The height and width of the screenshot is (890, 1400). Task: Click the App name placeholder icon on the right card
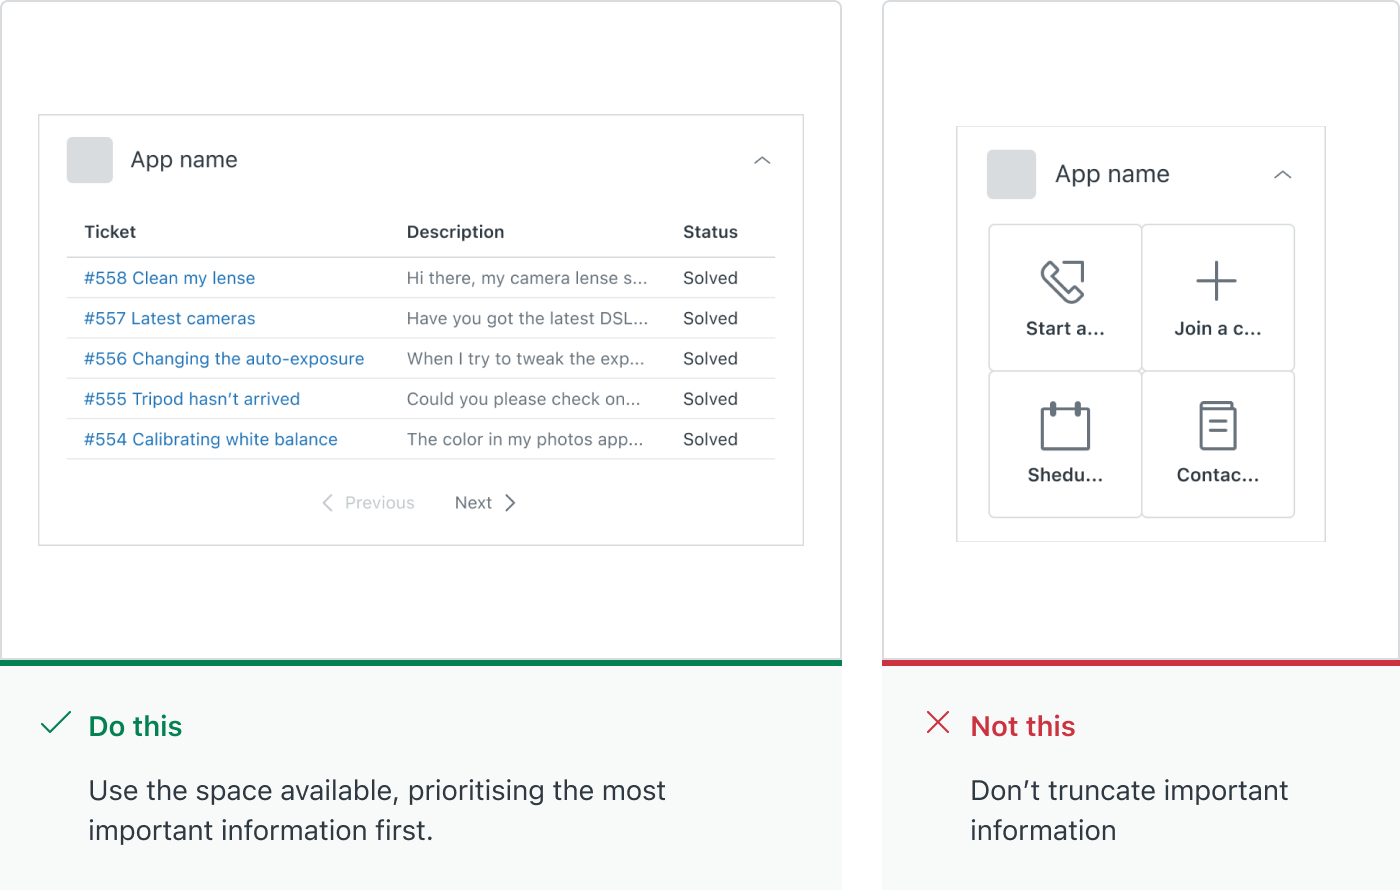click(x=1011, y=173)
